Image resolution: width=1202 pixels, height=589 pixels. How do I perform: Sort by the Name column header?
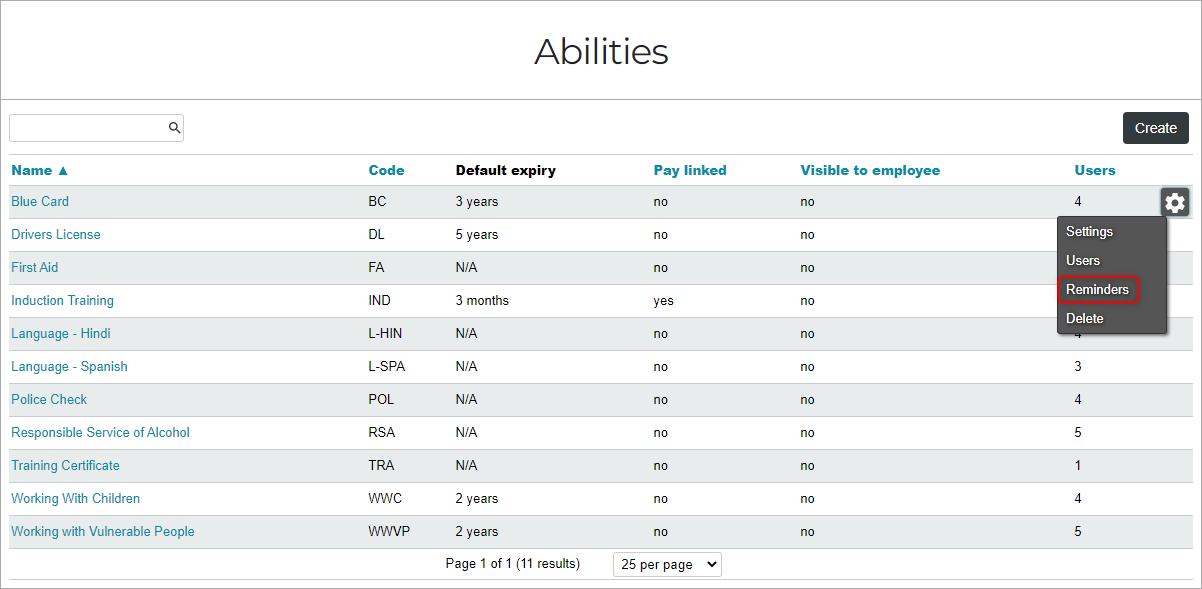pyautogui.click(x=40, y=170)
